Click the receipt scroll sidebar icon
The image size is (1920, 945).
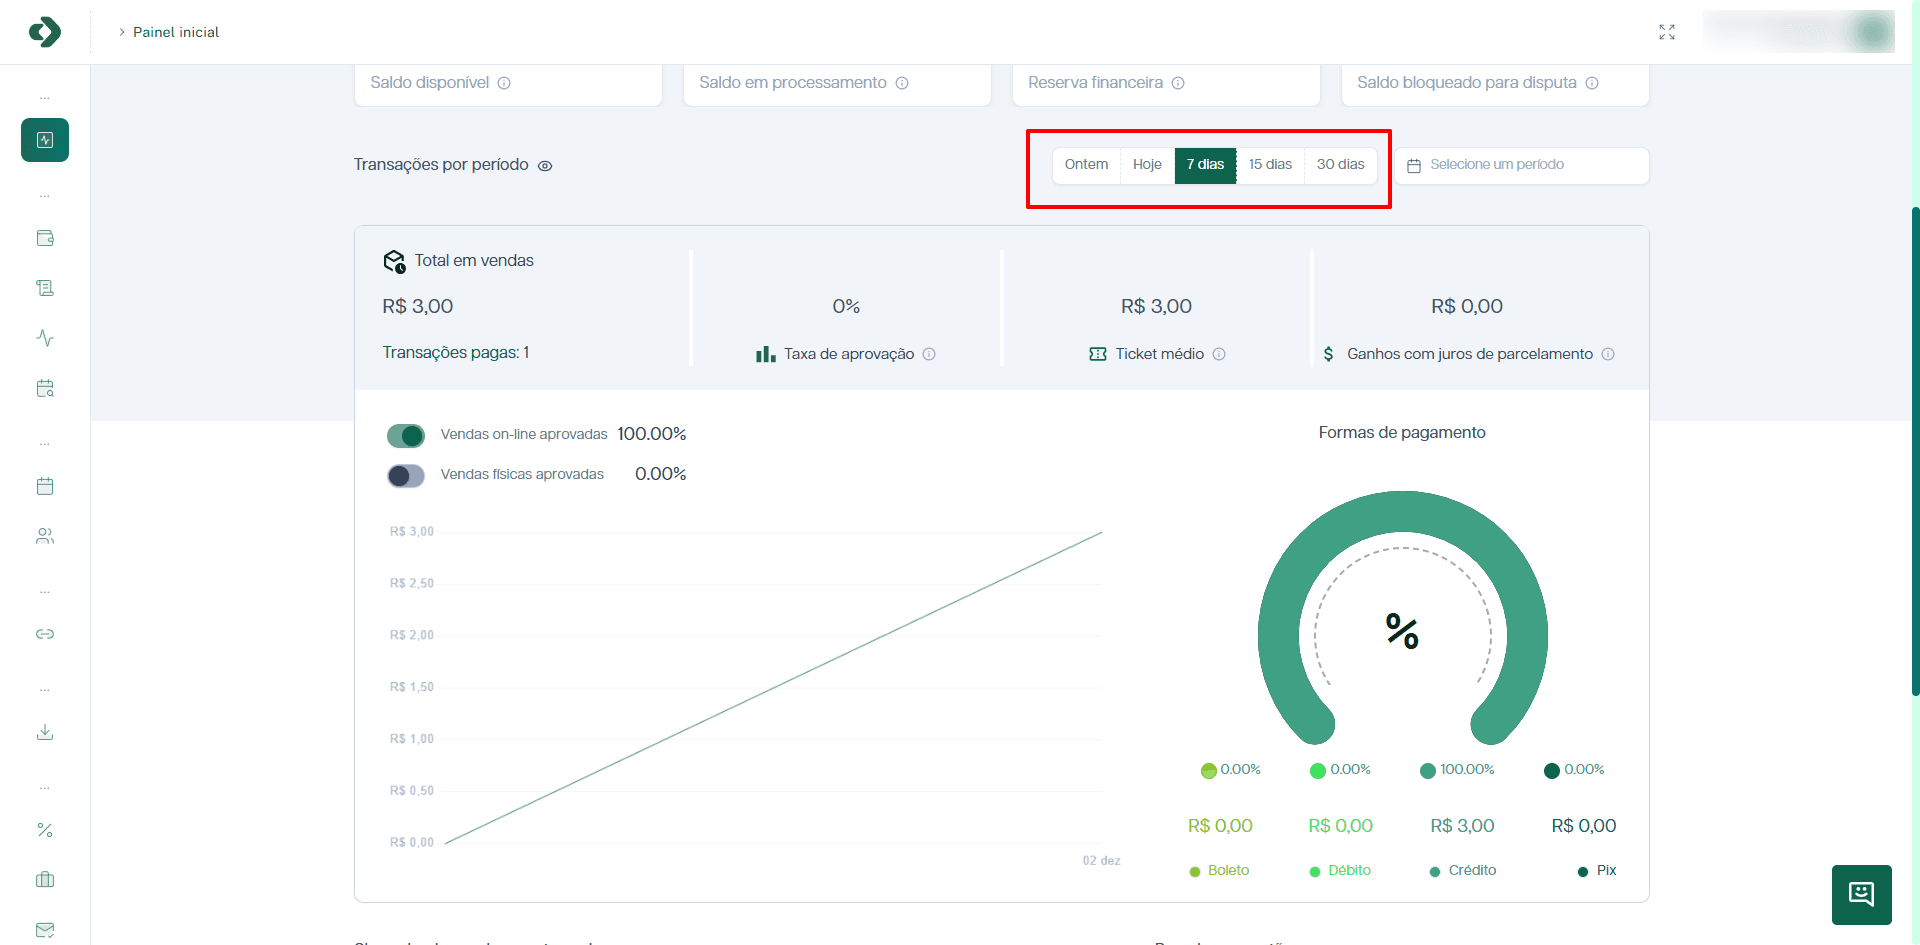point(45,288)
